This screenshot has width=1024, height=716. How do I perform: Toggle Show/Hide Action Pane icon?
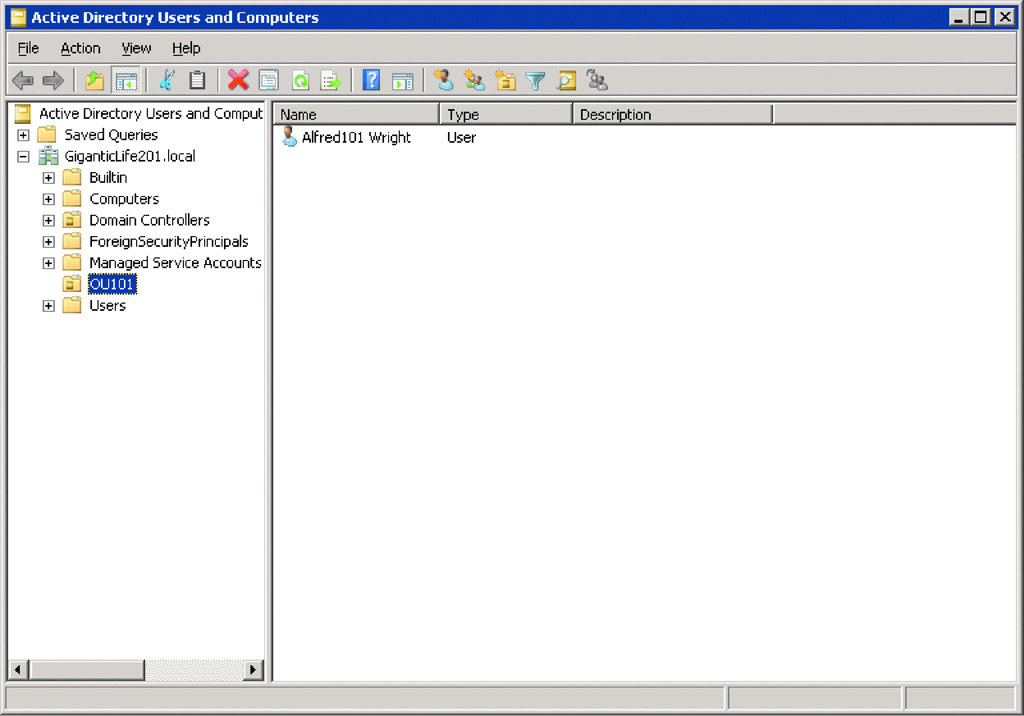coord(402,81)
